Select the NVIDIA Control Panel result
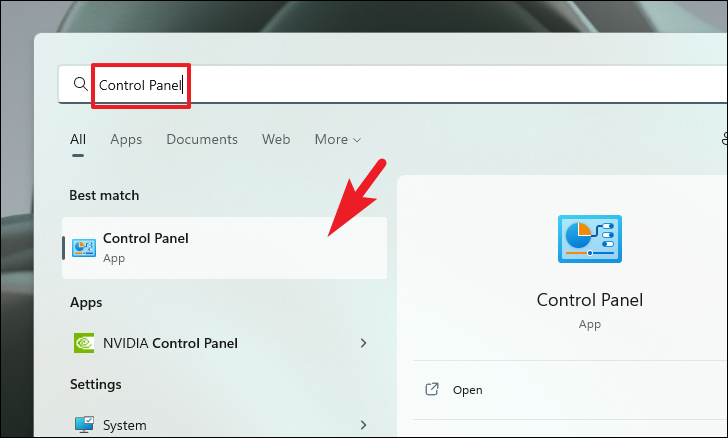Screen dimensions: 728x438 pos(224,343)
